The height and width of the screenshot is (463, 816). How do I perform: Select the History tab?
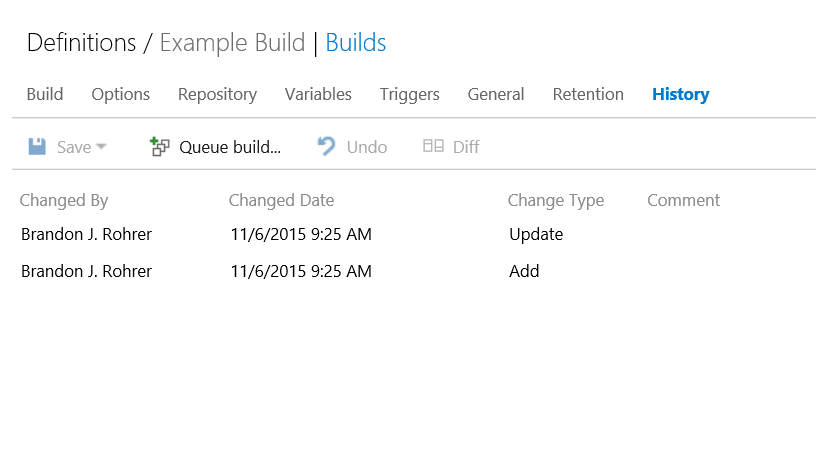pyautogui.click(x=681, y=94)
